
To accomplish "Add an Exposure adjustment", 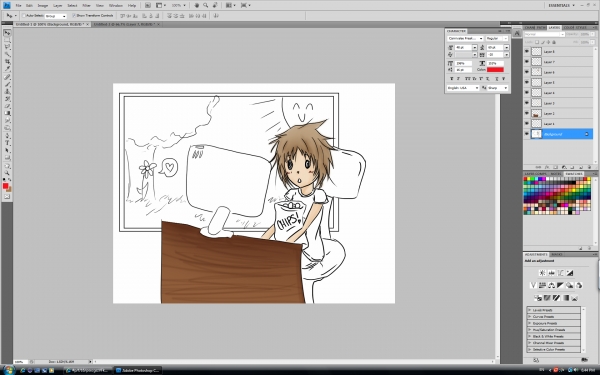I will click(569, 273).
